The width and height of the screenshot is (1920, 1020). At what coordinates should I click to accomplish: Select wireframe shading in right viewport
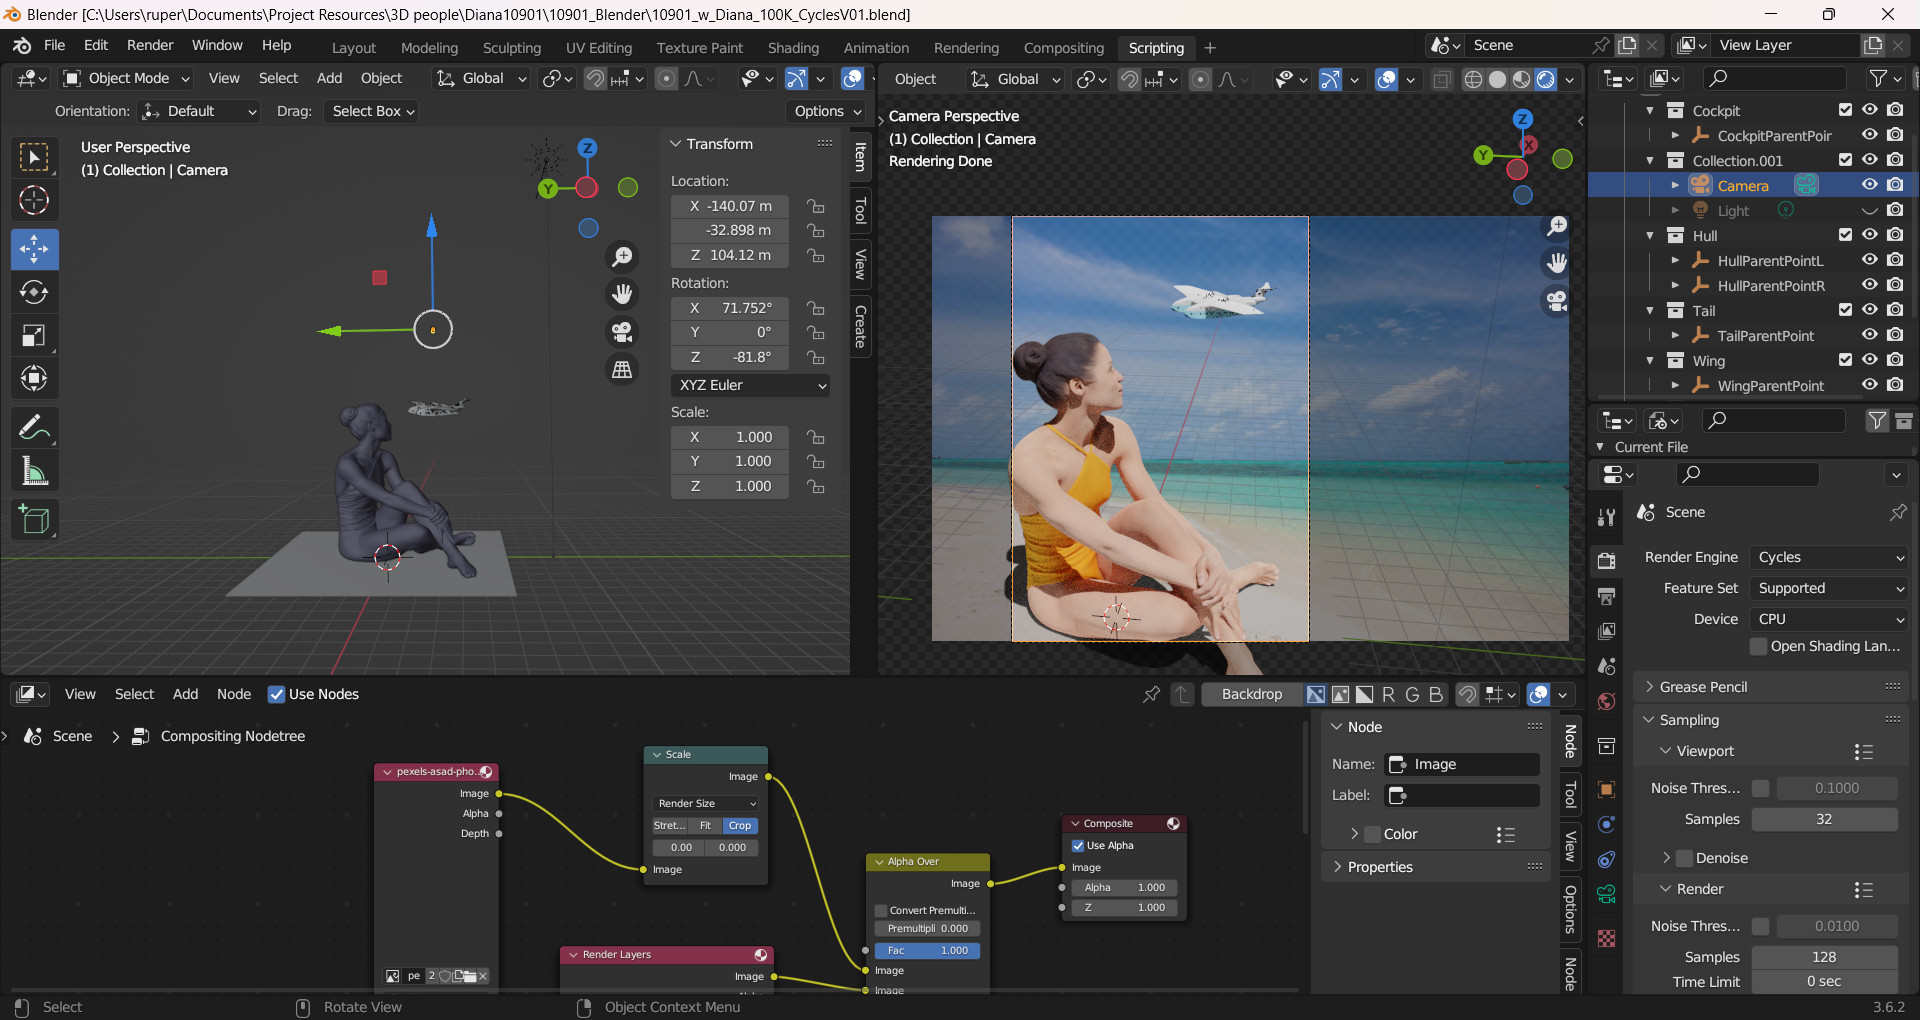[1473, 79]
